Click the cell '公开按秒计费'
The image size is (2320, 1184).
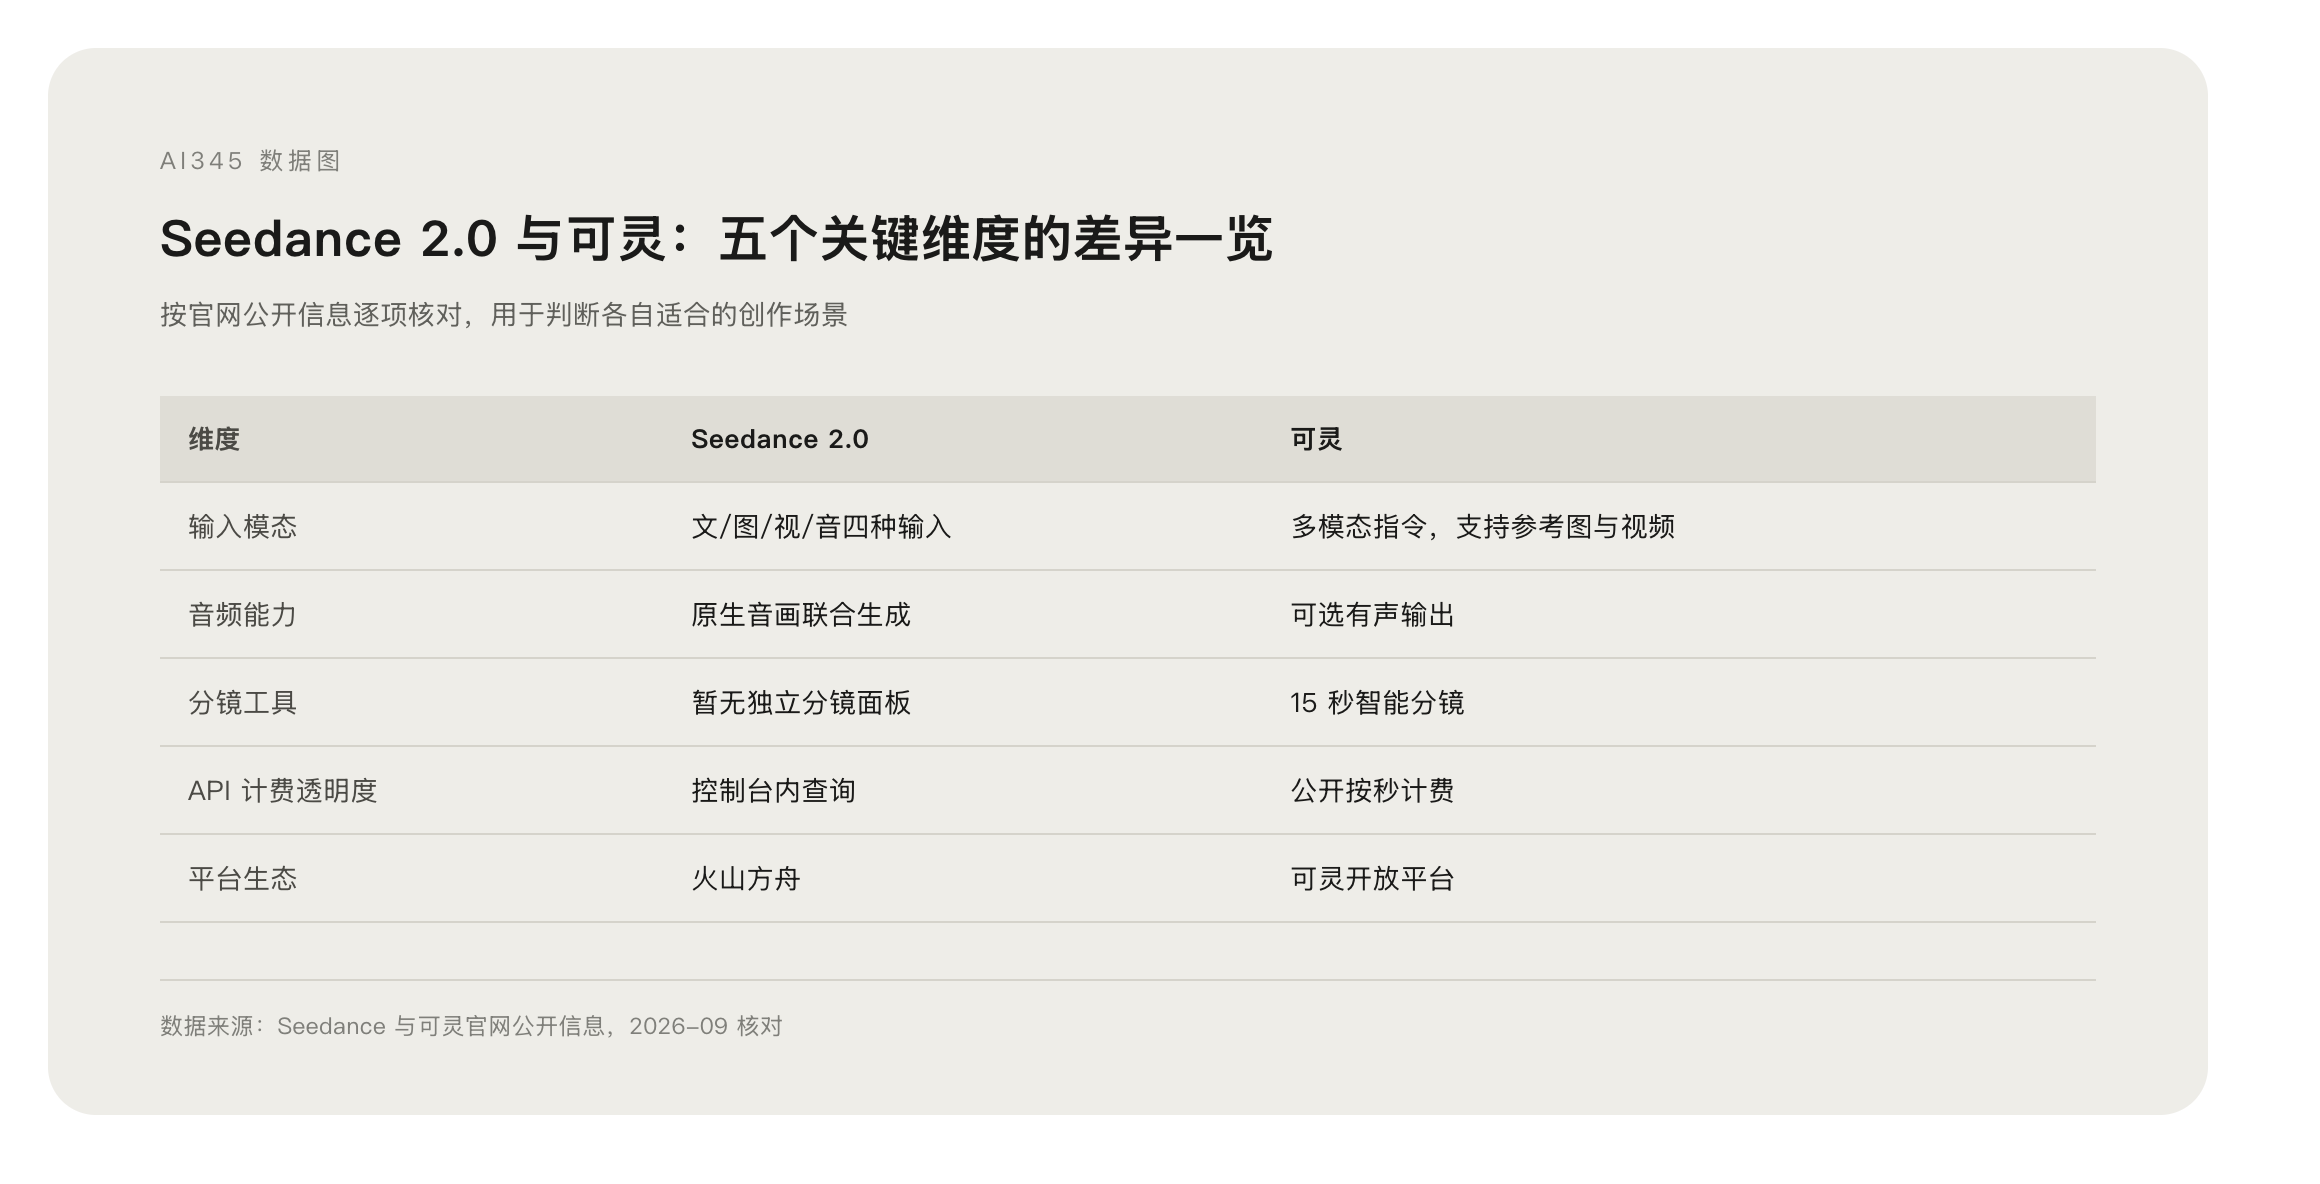click(1373, 791)
